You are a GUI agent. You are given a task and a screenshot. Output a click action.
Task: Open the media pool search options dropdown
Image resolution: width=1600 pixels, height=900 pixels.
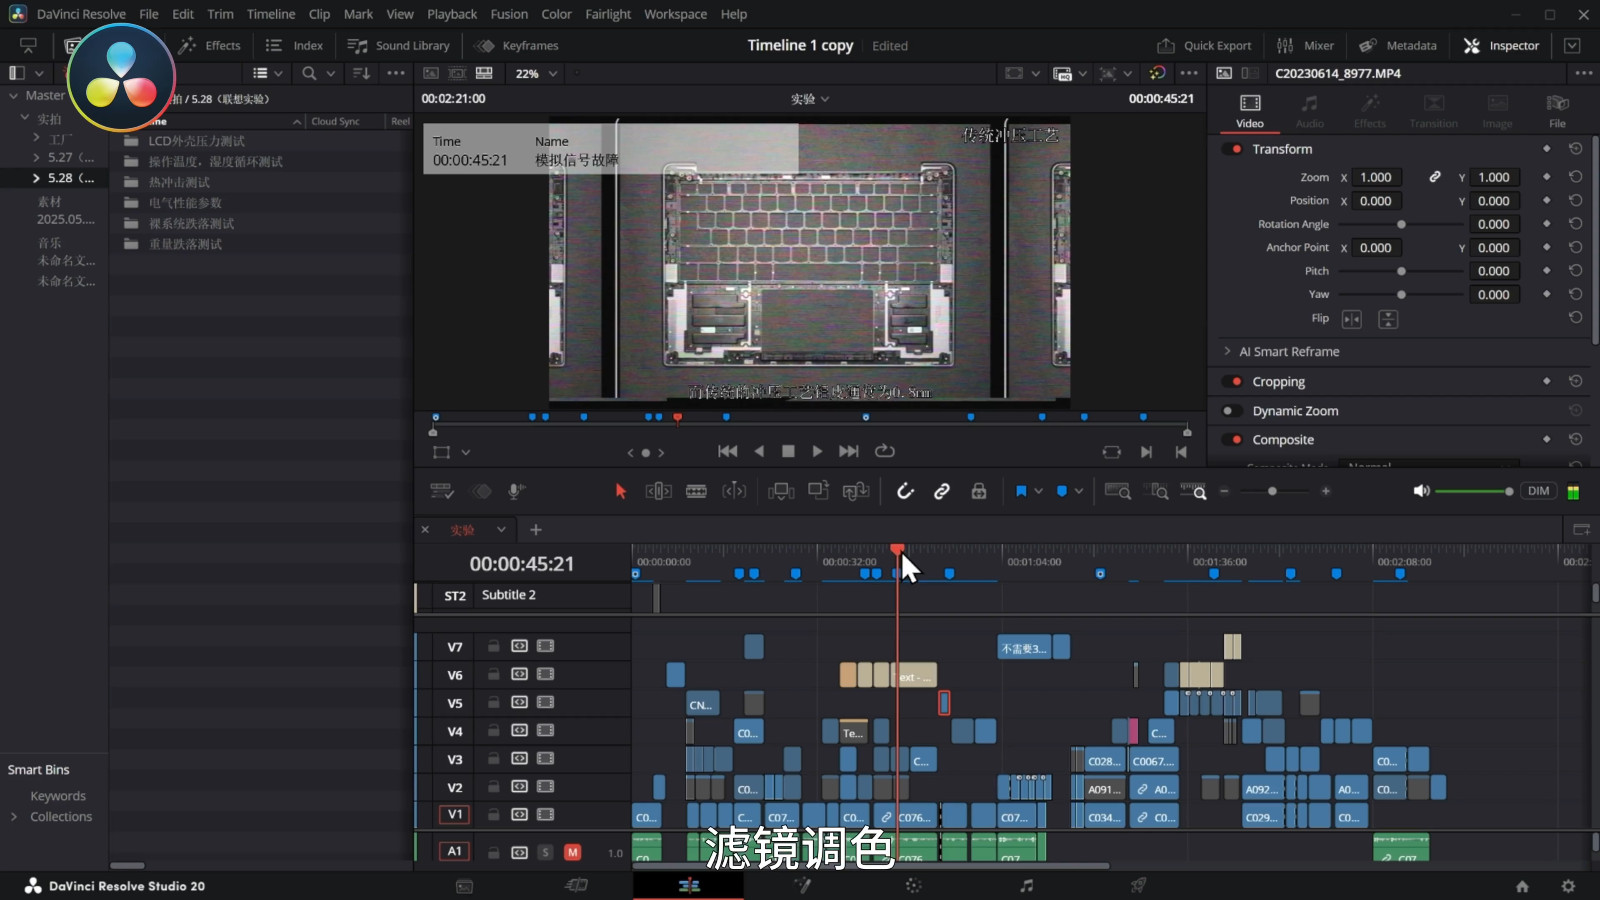tap(330, 73)
